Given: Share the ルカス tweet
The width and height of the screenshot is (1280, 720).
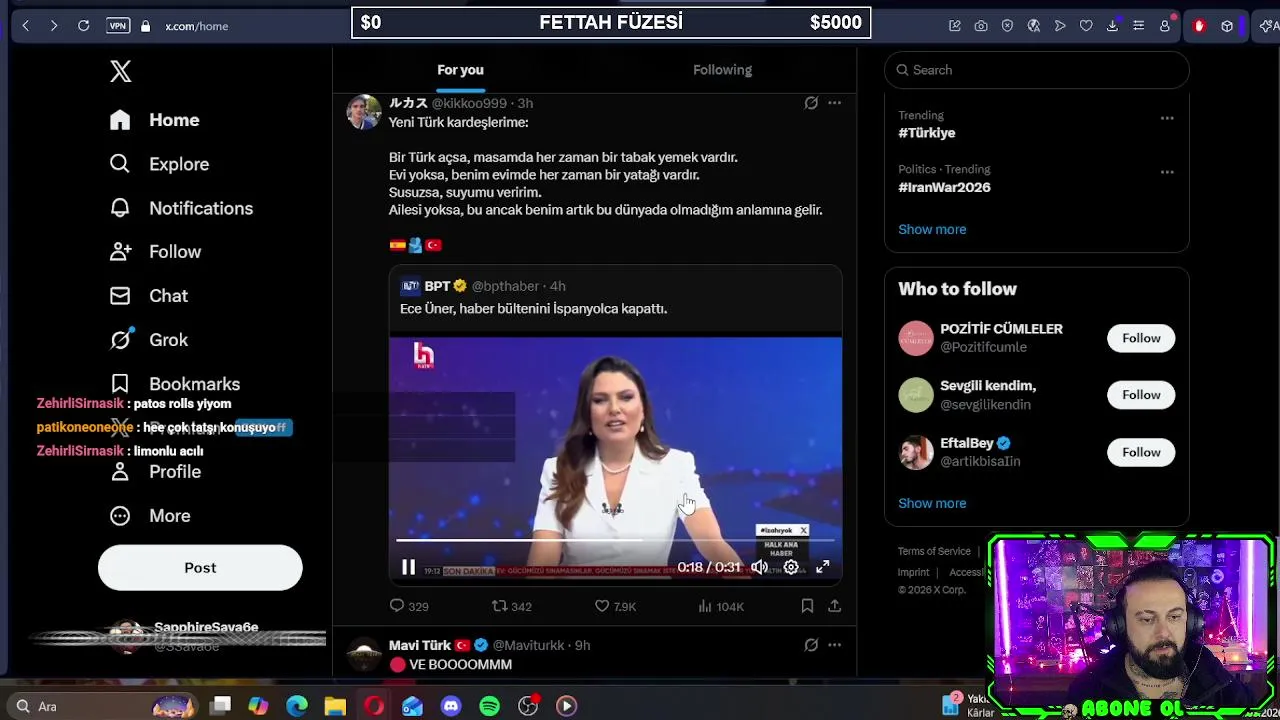Looking at the screenshot, I should click(834, 606).
